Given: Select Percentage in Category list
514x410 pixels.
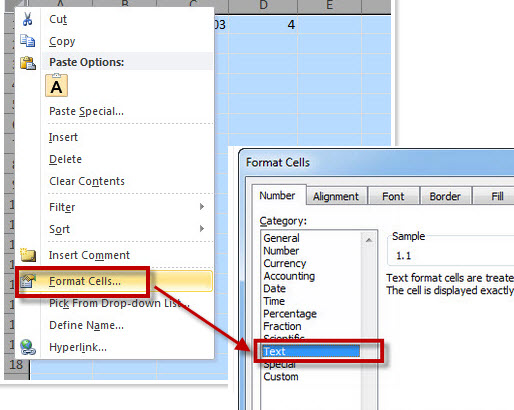Looking at the screenshot, I should (x=290, y=314).
